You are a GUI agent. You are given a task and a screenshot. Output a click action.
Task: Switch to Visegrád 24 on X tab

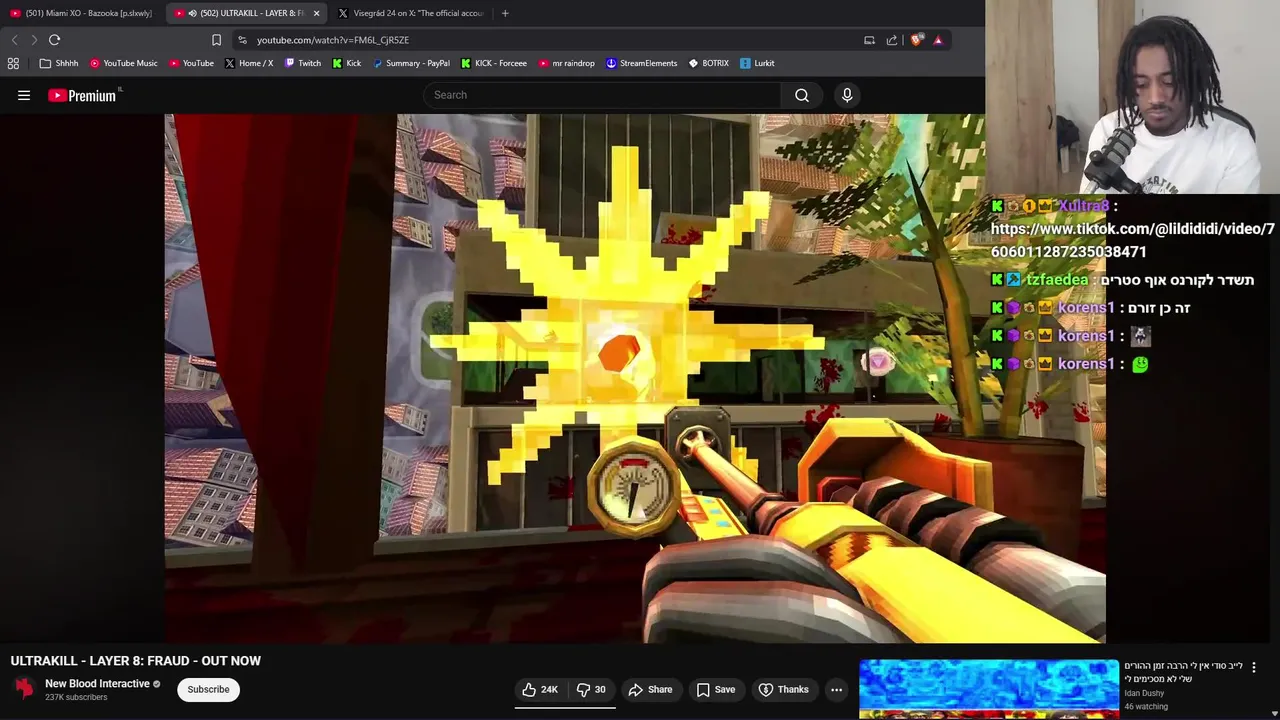click(x=411, y=13)
